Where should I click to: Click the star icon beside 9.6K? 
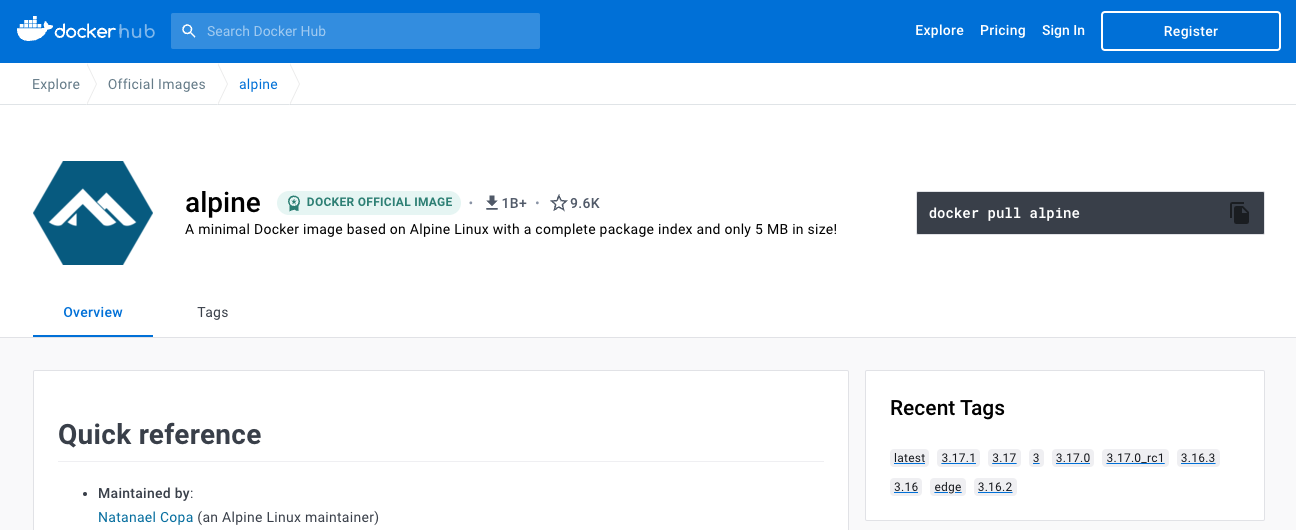tap(559, 203)
